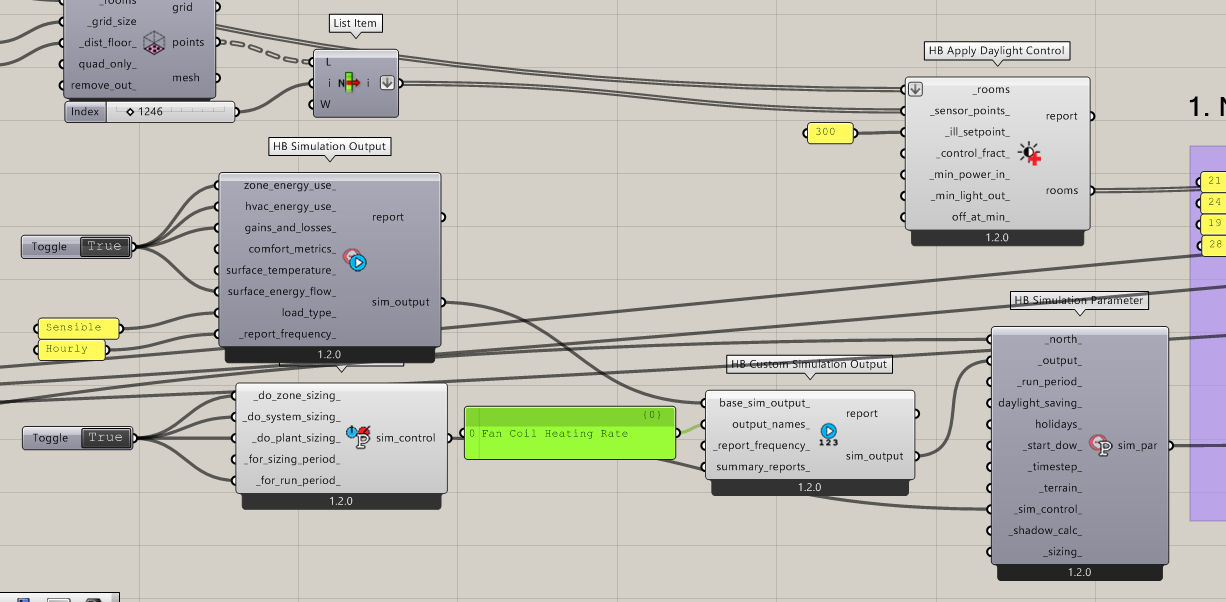Click the base_sim_output_ input

click(x=765, y=403)
